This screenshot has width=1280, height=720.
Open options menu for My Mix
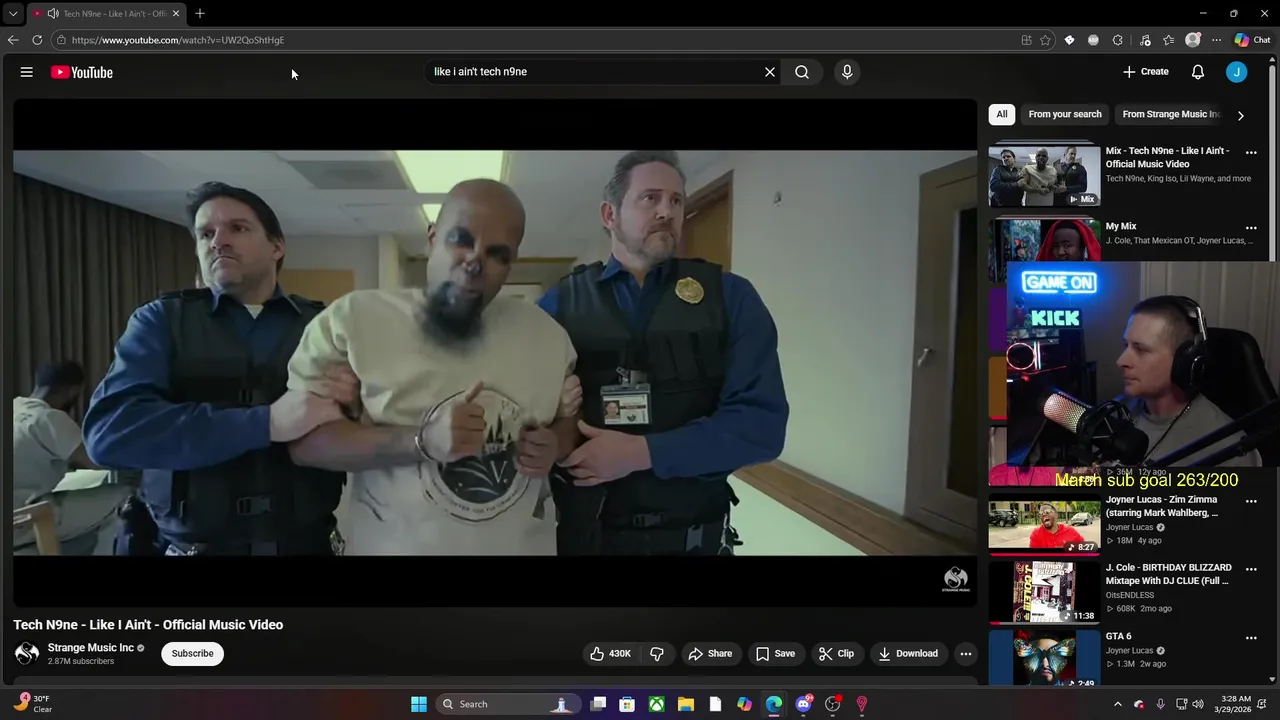coord(1251,228)
